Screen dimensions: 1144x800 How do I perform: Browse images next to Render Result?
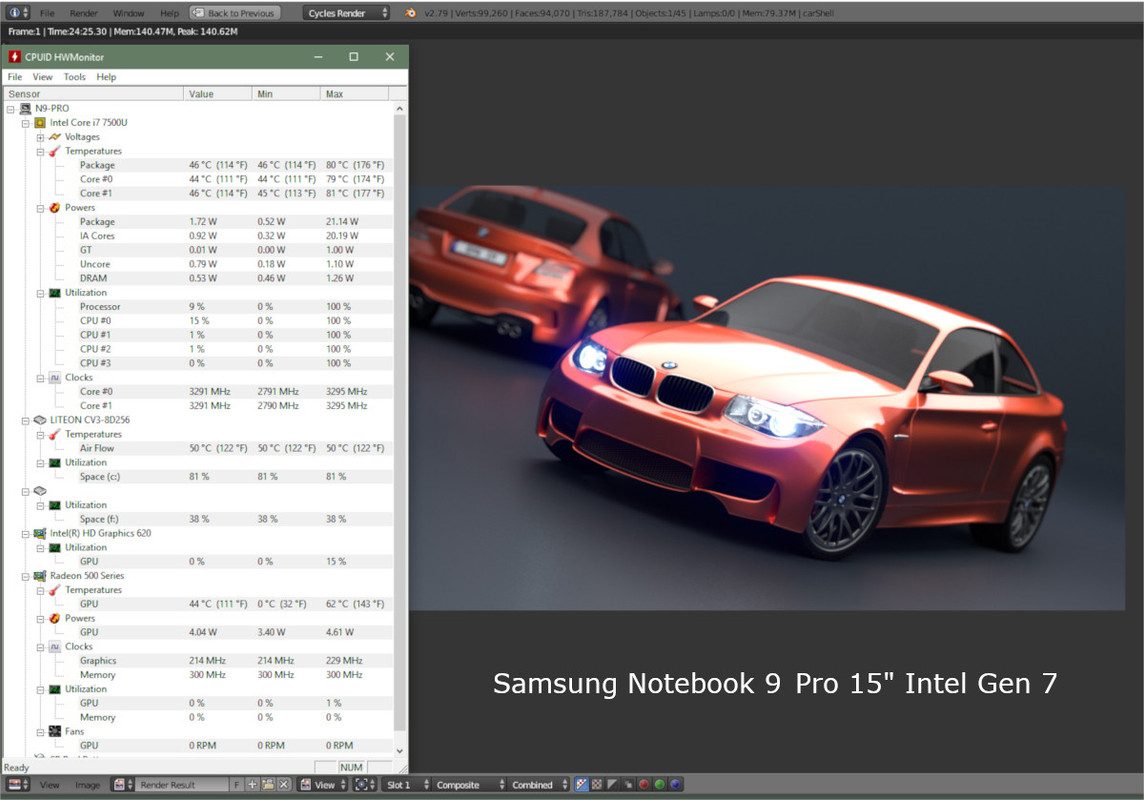click(123, 785)
